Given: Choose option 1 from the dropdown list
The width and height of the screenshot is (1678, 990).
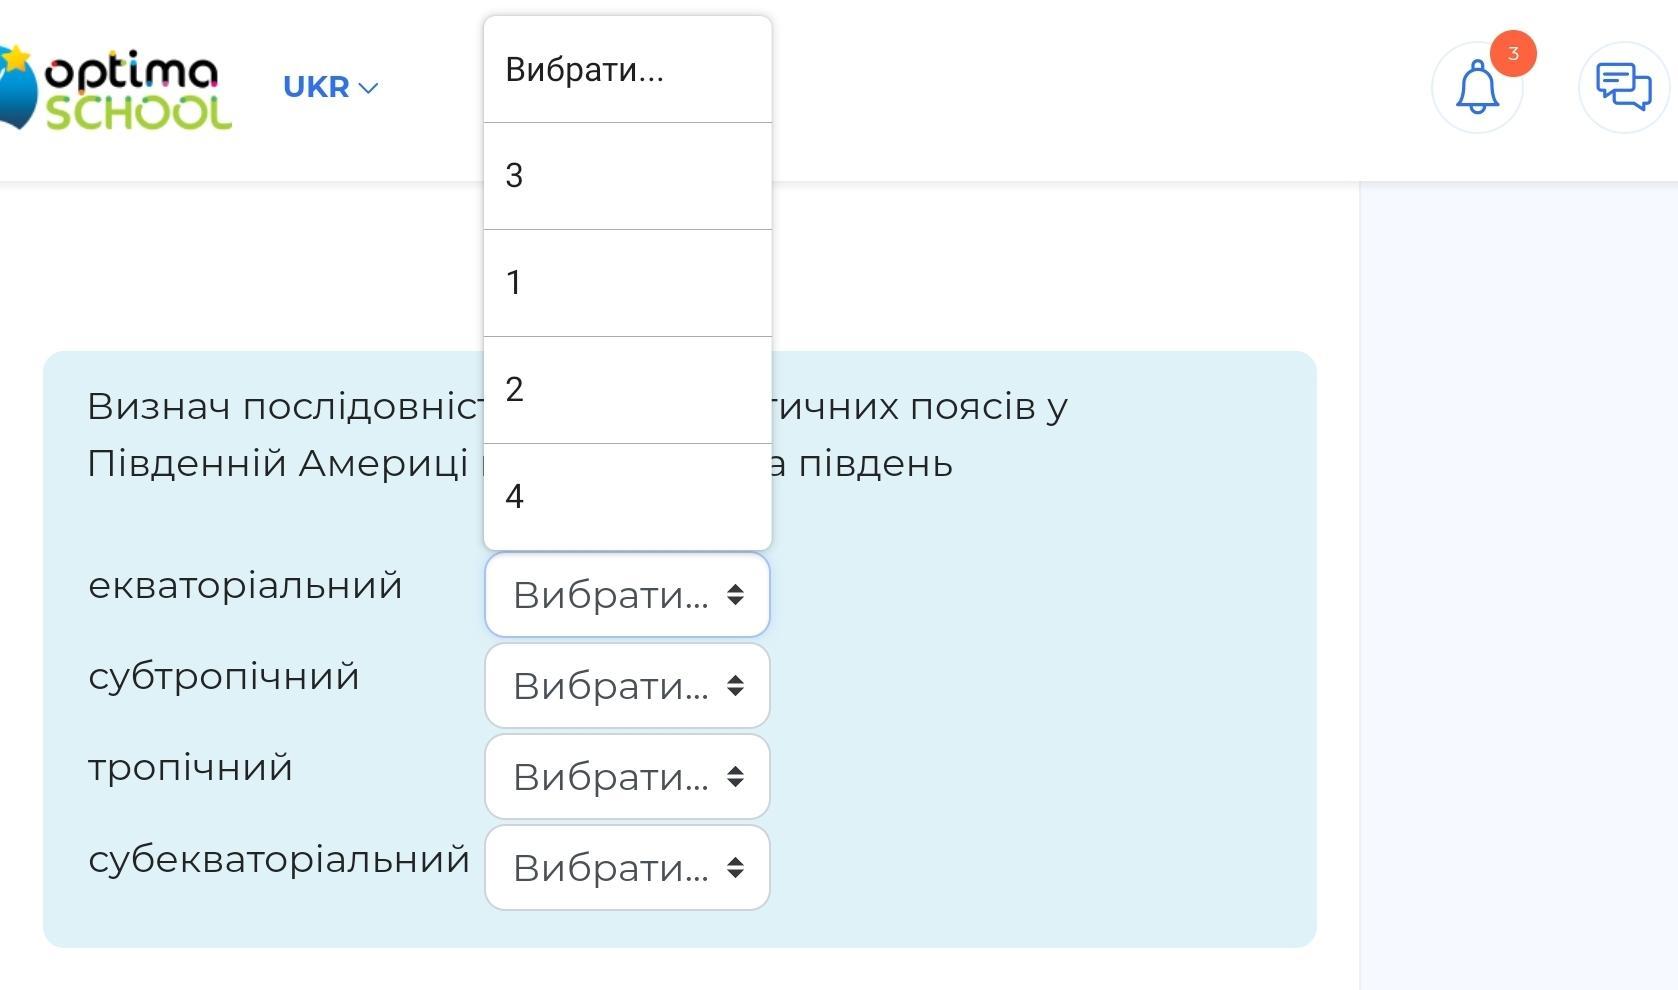Looking at the screenshot, I should 627,283.
